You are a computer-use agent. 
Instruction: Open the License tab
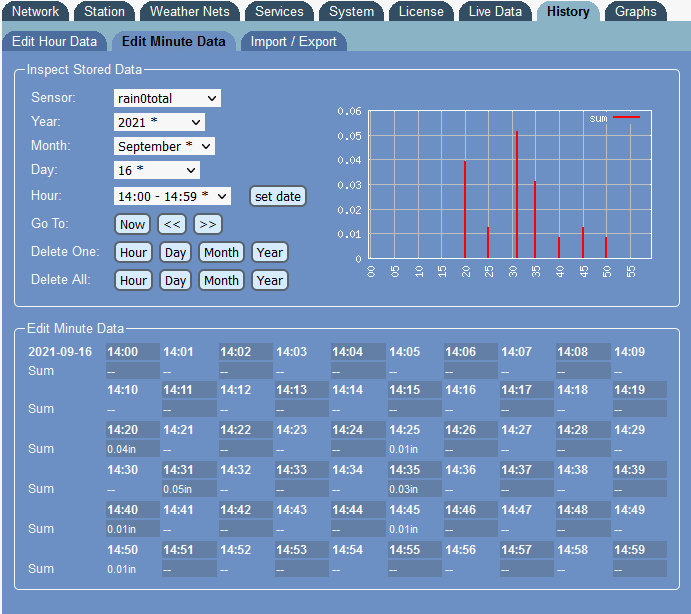click(x=421, y=11)
